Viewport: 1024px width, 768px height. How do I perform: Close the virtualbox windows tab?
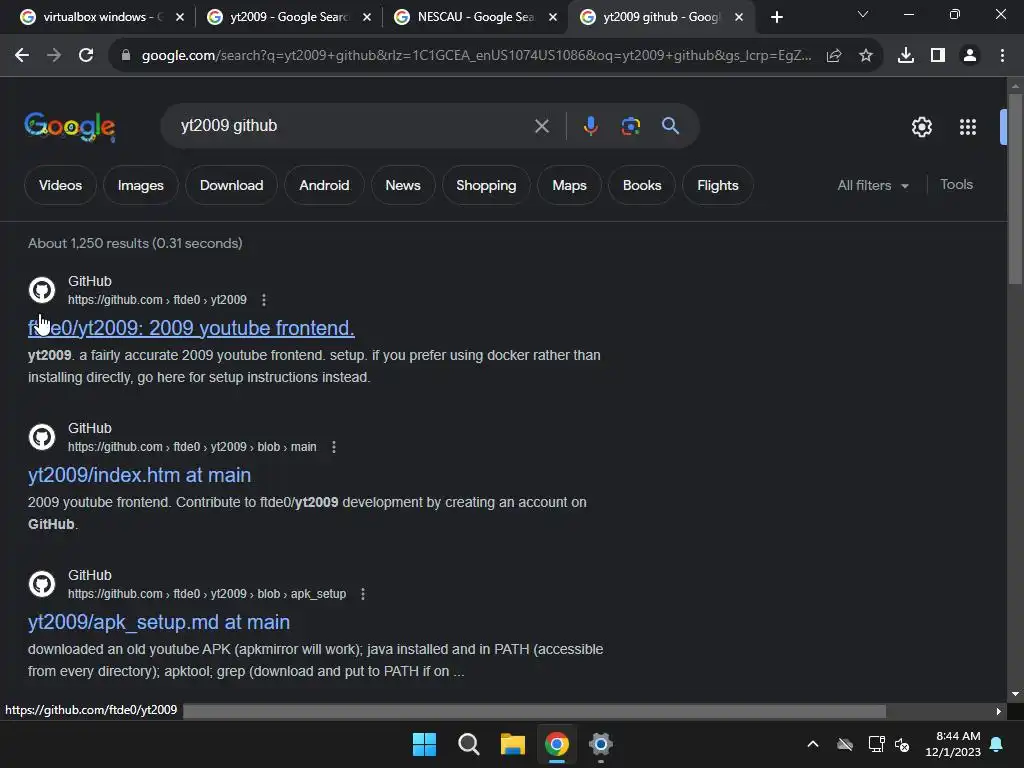180,17
